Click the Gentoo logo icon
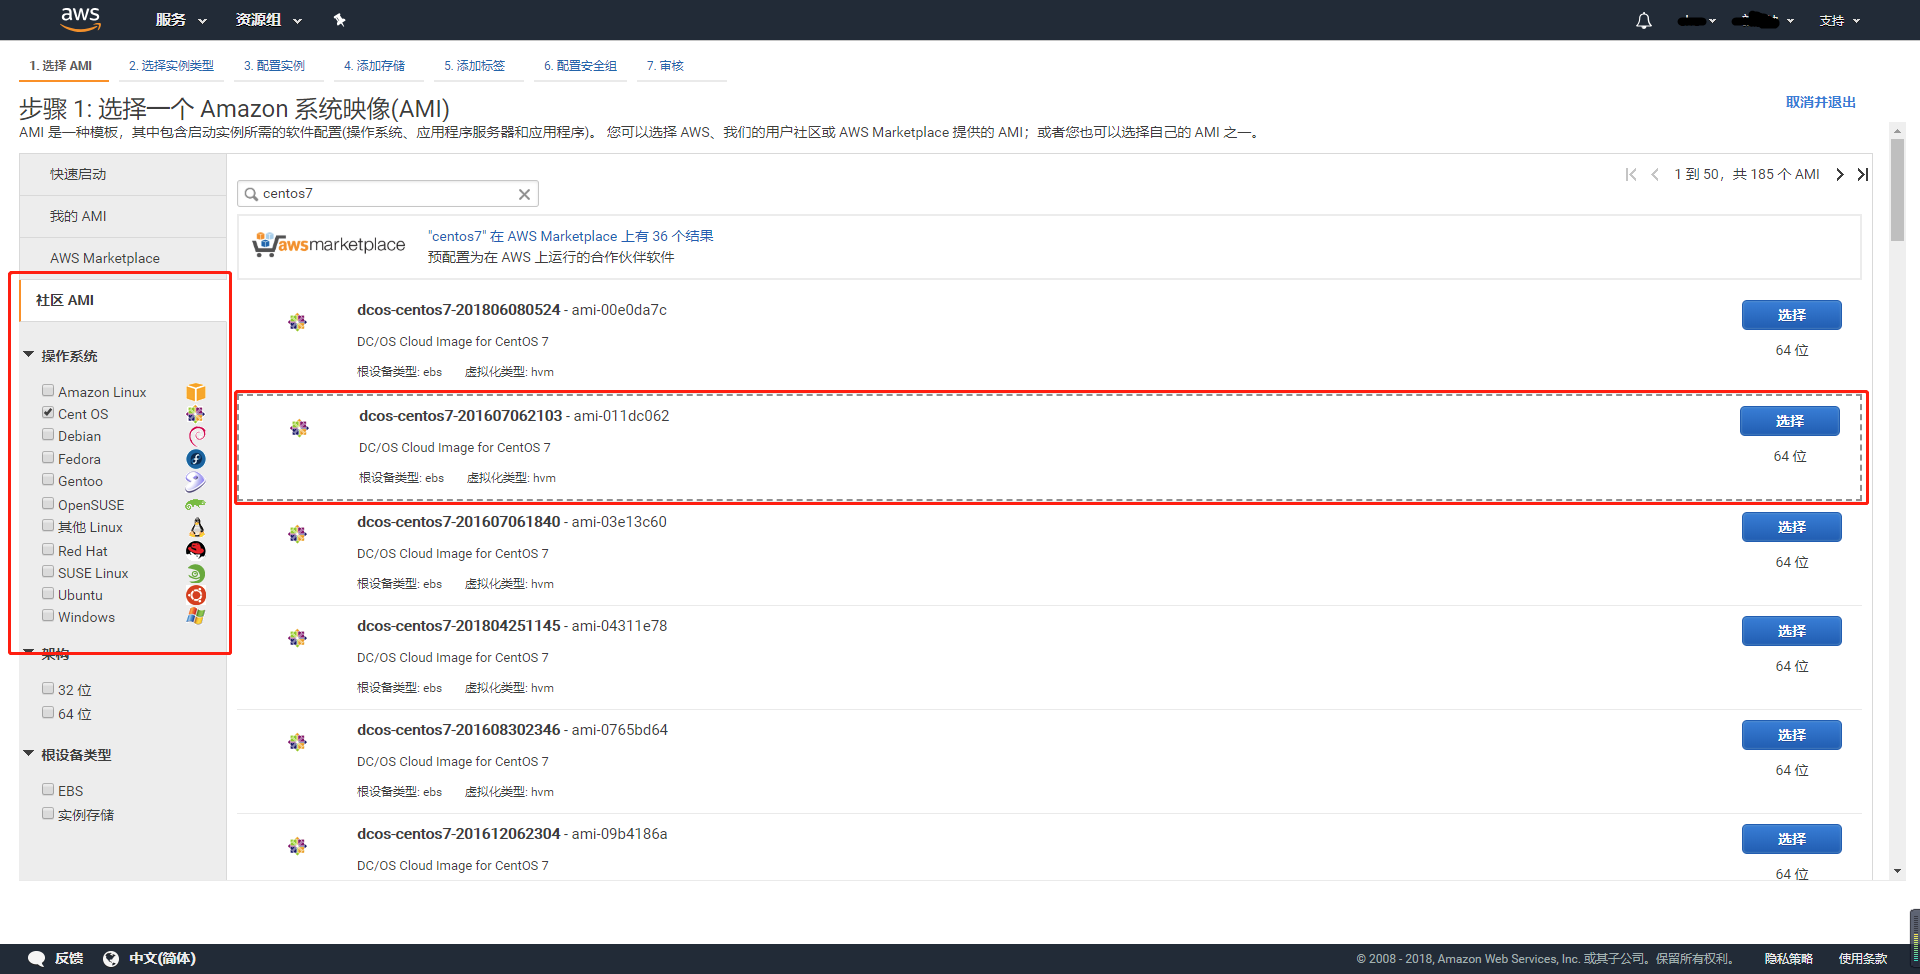This screenshot has width=1920, height=974. point(196,481)
